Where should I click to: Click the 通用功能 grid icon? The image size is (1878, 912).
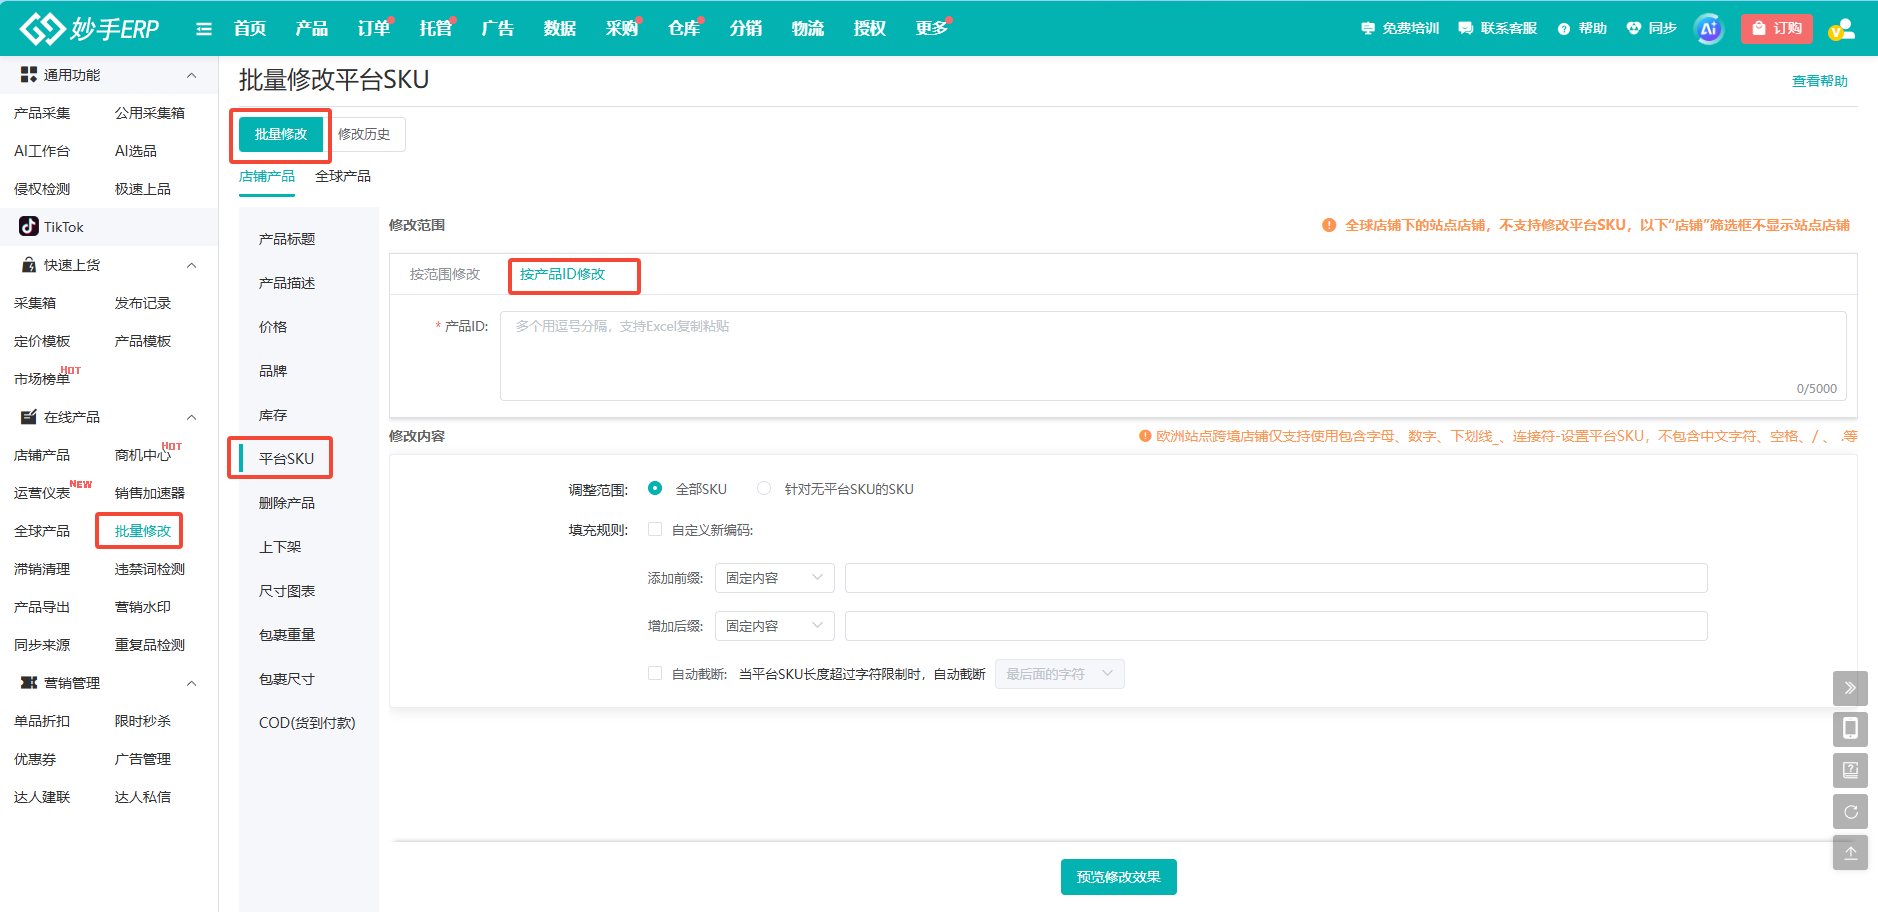coord(29,75)
